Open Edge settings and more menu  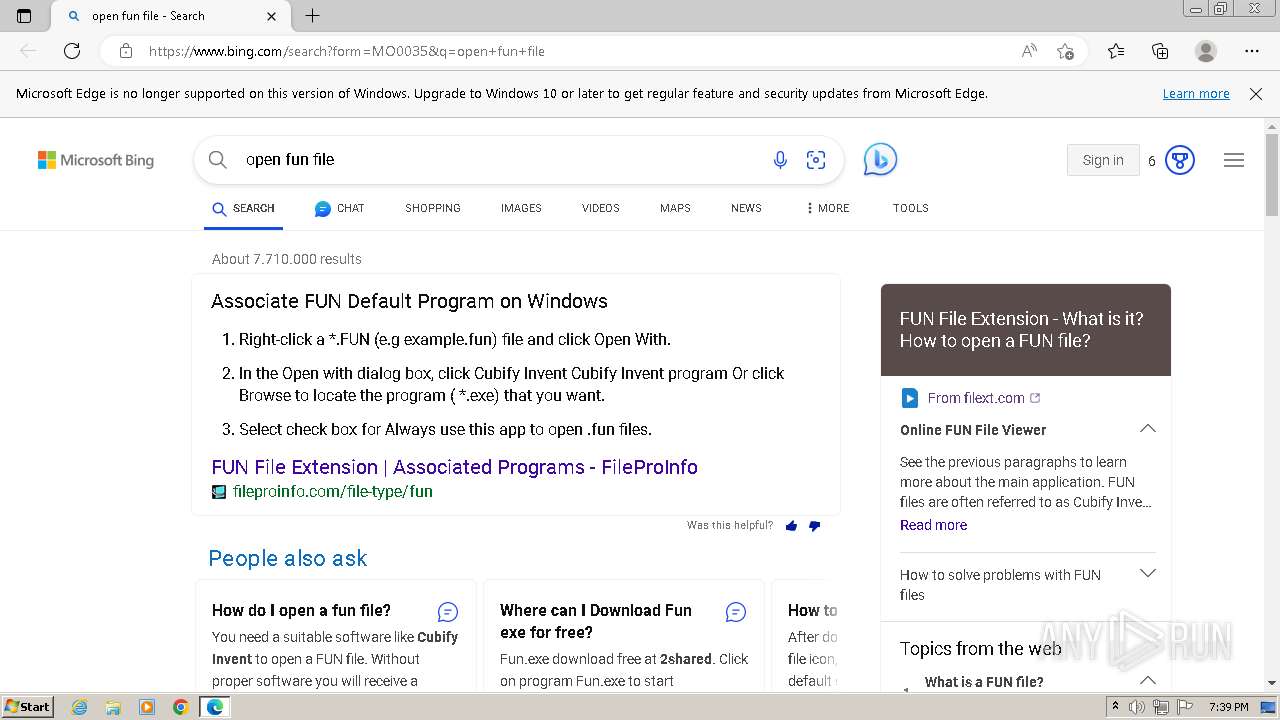pyautogui.click(x=1252, y=51)
